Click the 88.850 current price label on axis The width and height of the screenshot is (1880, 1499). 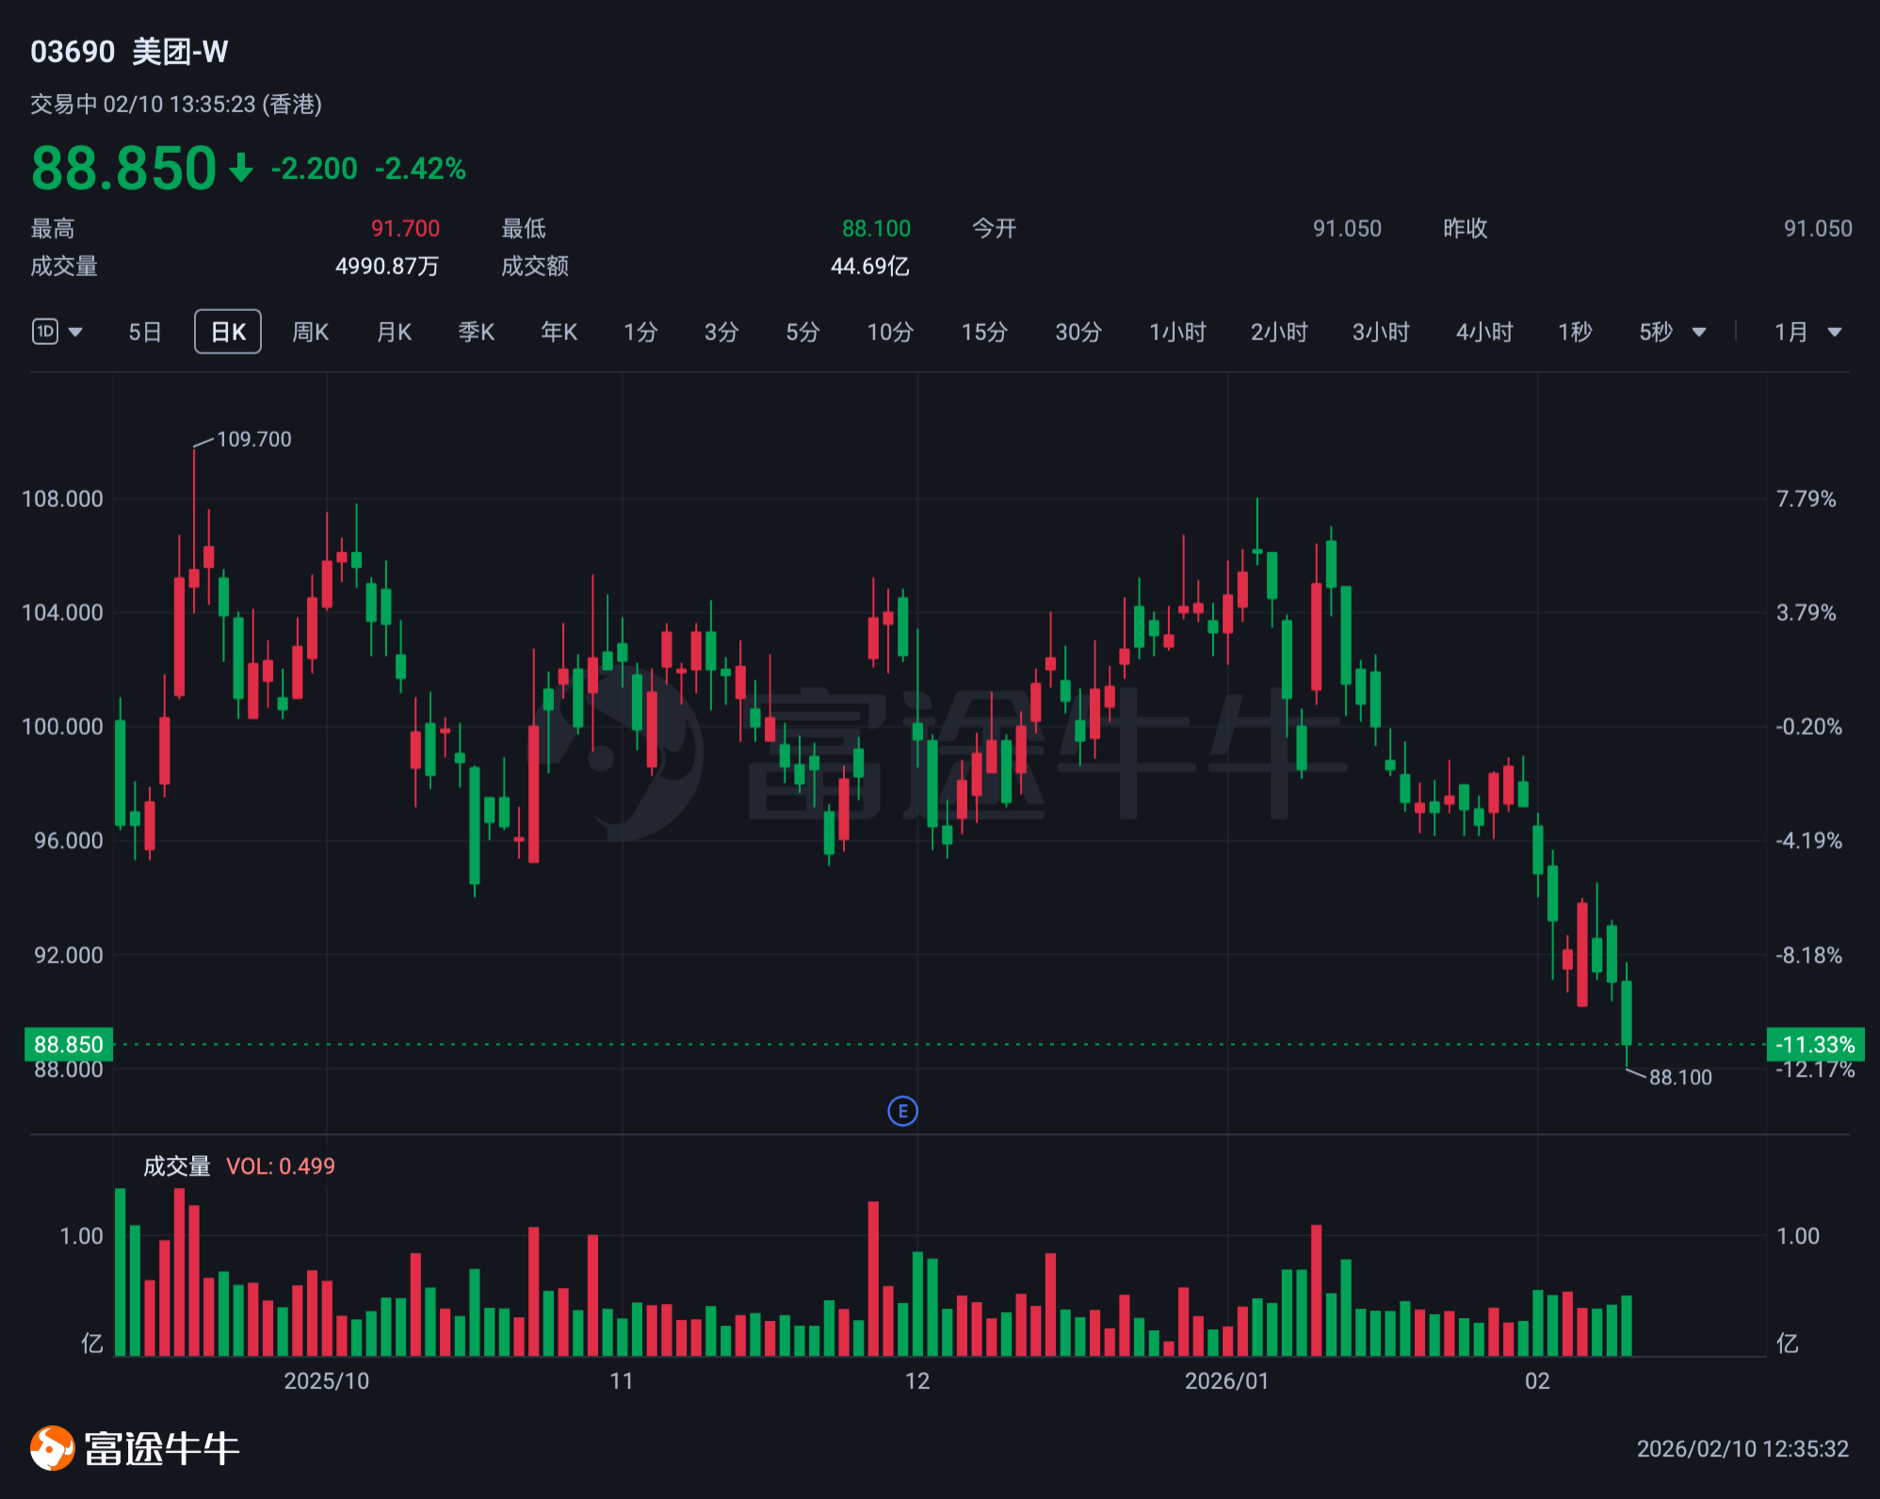(x=69, y=1045)
